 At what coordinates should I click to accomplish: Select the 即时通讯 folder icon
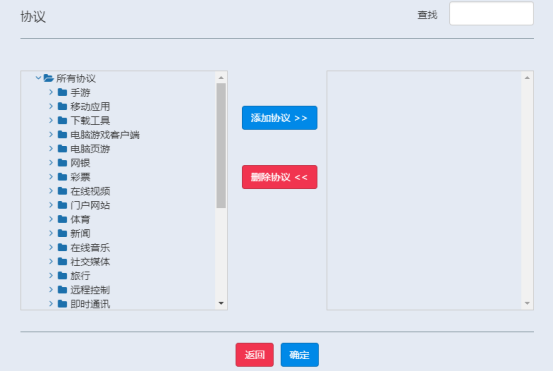tap(63, 303)
